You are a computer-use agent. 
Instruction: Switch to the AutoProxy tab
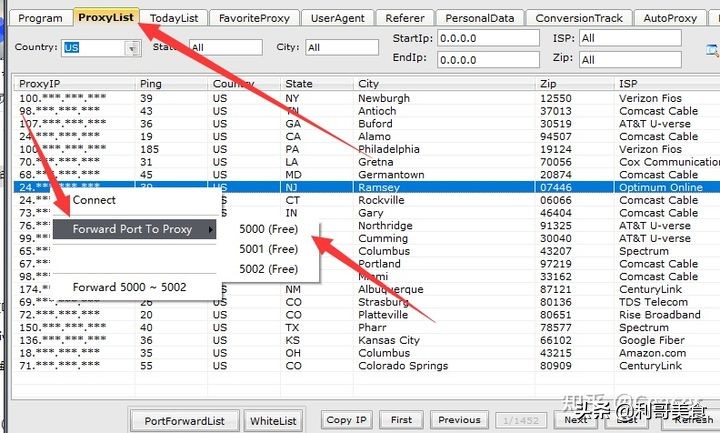[670, 18]
